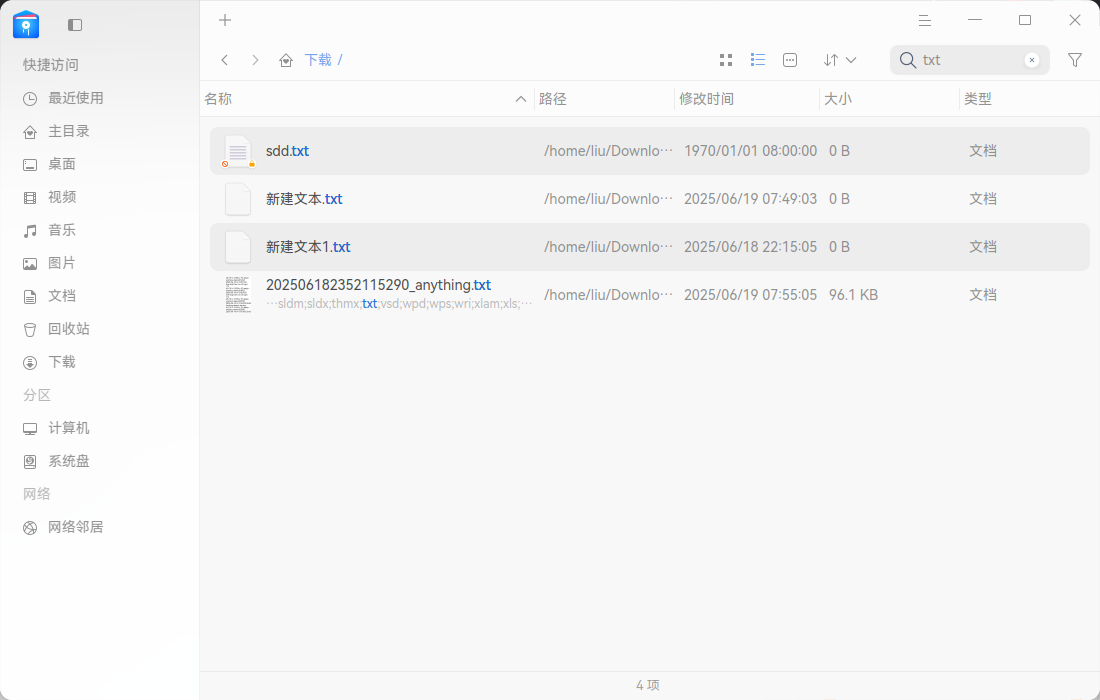
Task: Select the 新建文本.txt file icon
Action: pos(238,199)
